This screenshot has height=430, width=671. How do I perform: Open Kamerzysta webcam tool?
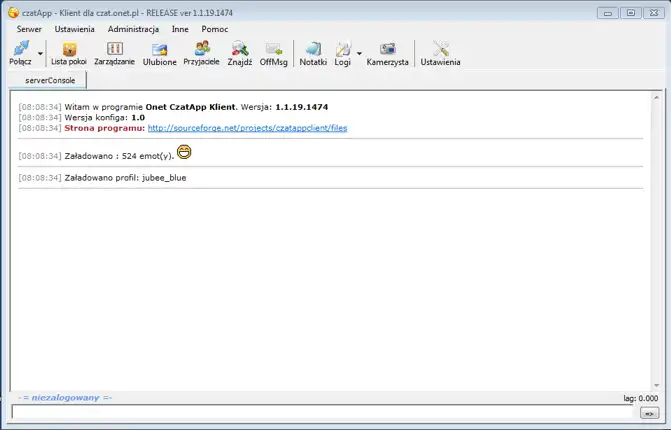coord(388,53)
